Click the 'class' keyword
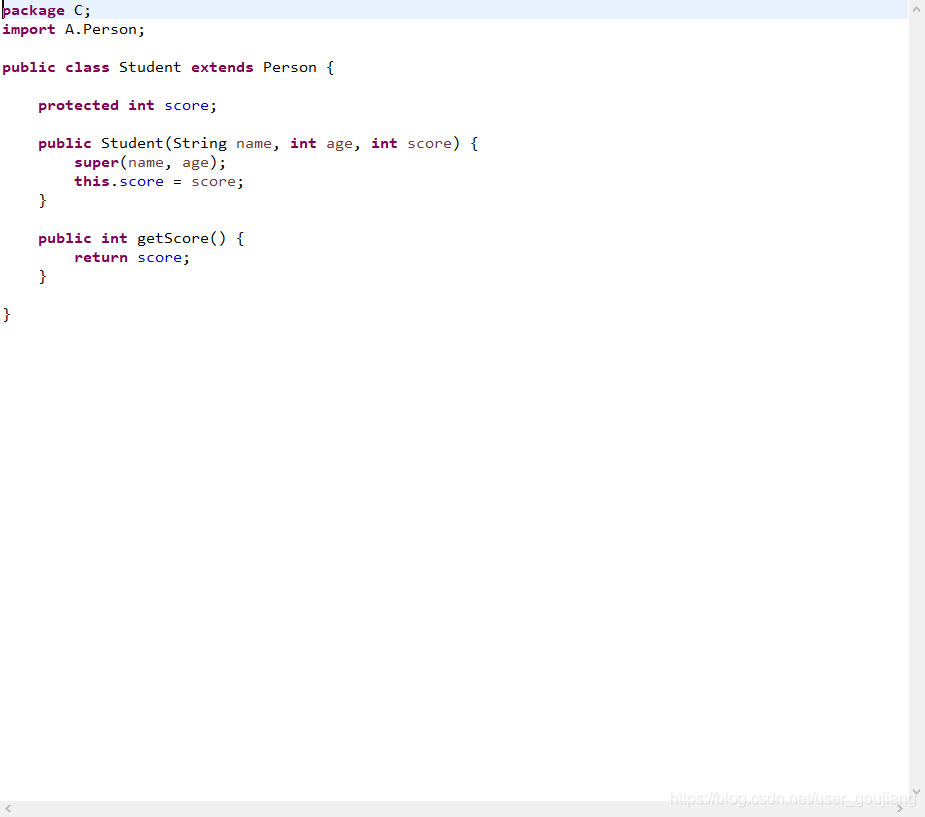The image size is (925, 817). tap(87, 67)
